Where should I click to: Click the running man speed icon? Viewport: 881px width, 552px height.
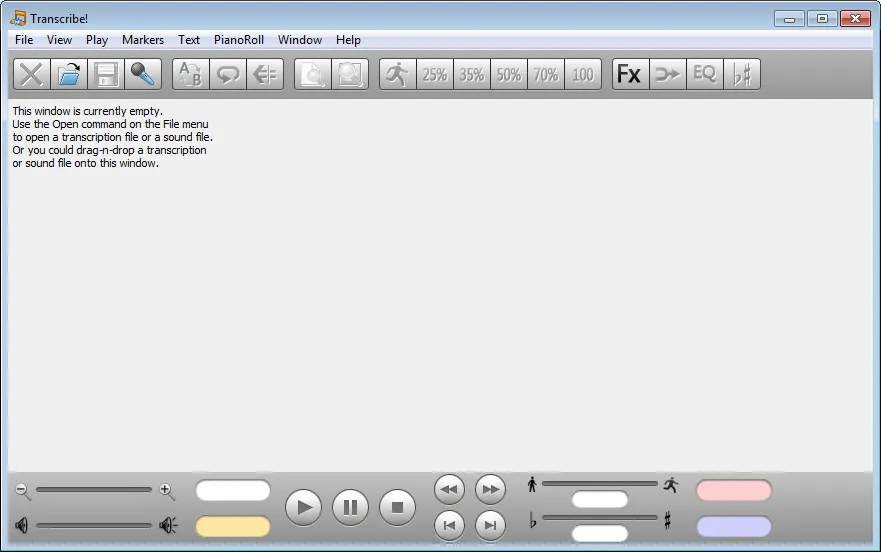pyautogui.click(x=397, y=74)
